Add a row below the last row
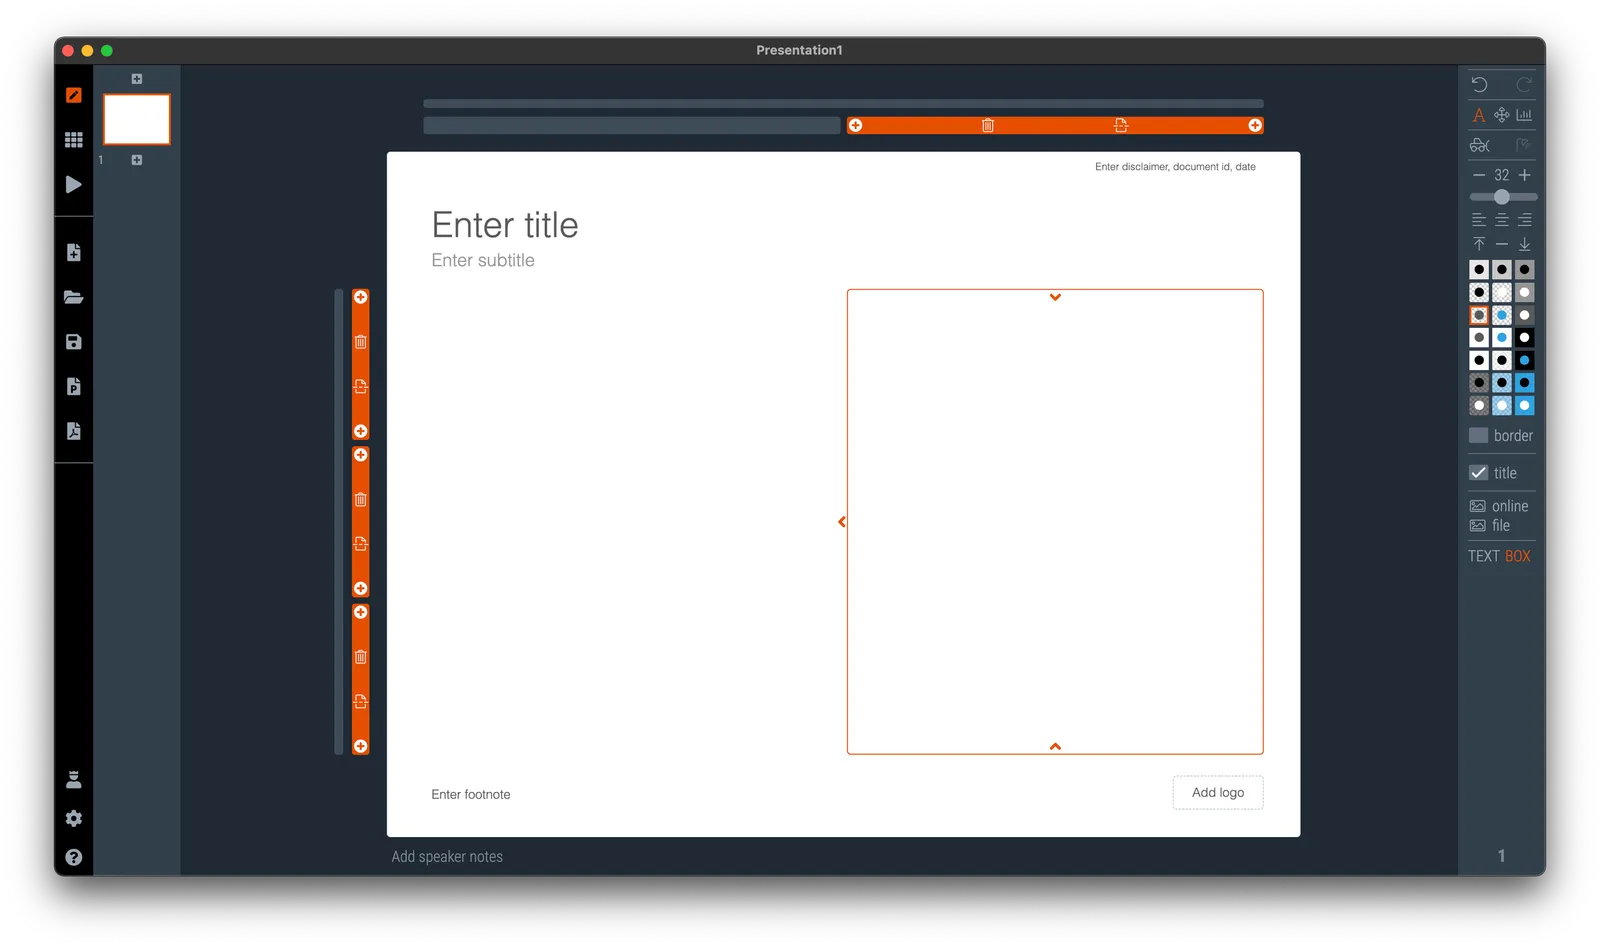Screen dimensions: 1600x948 [361, 746]
